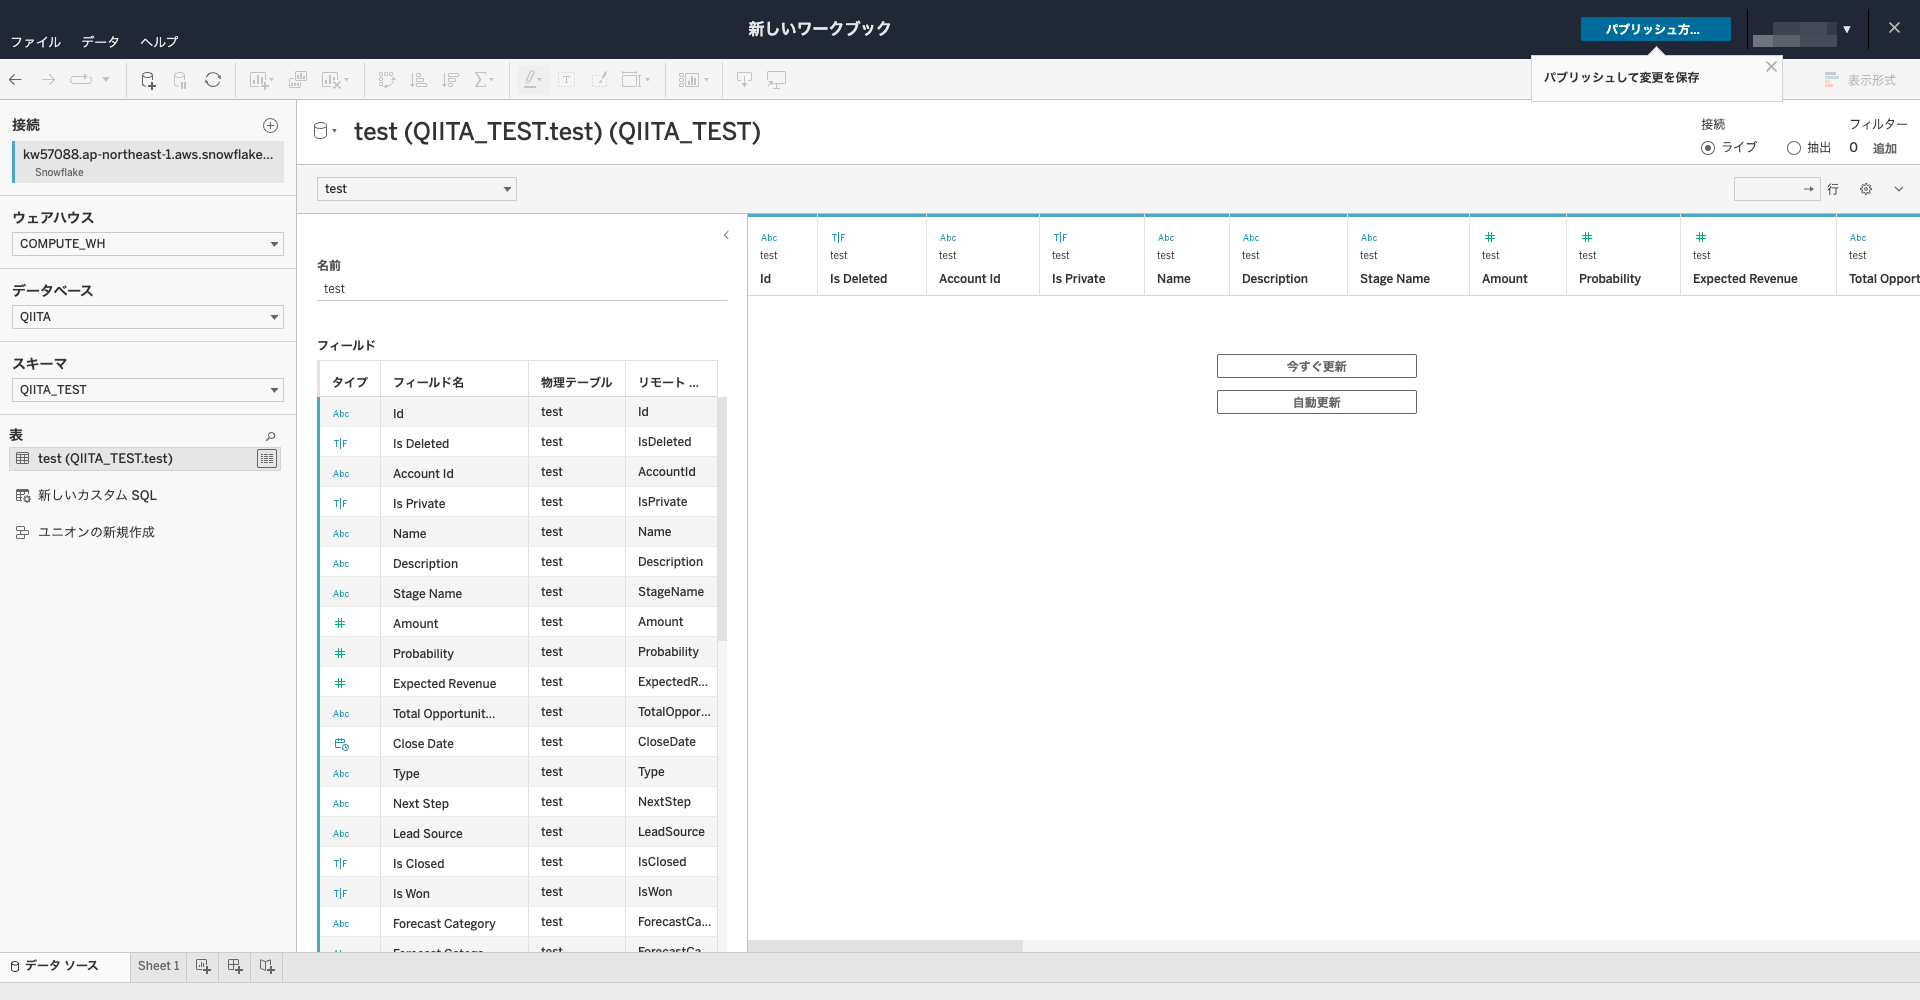Click the download toolbar icon

(744, 80)
